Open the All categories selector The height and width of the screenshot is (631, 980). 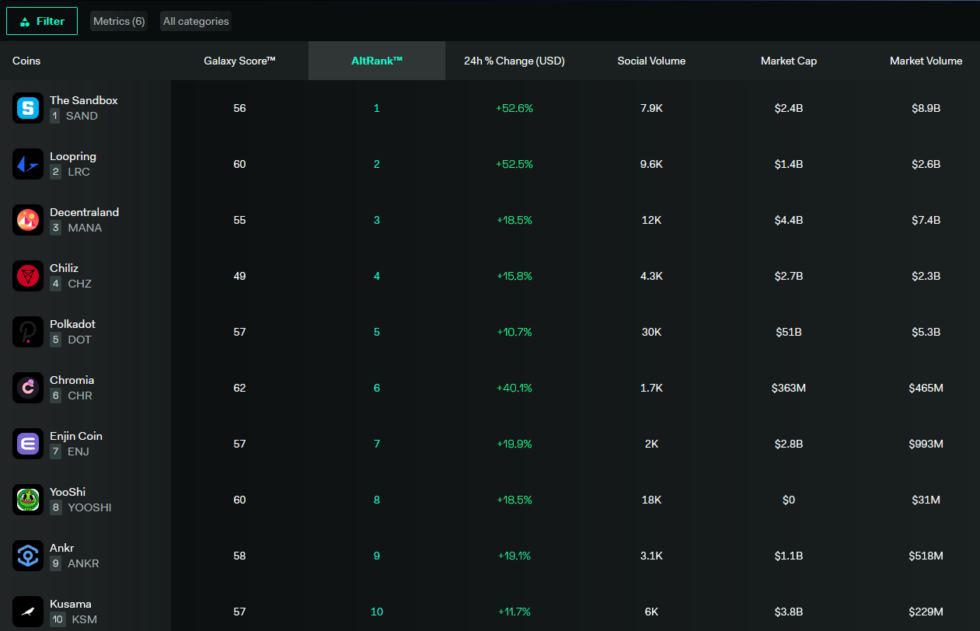195,20
